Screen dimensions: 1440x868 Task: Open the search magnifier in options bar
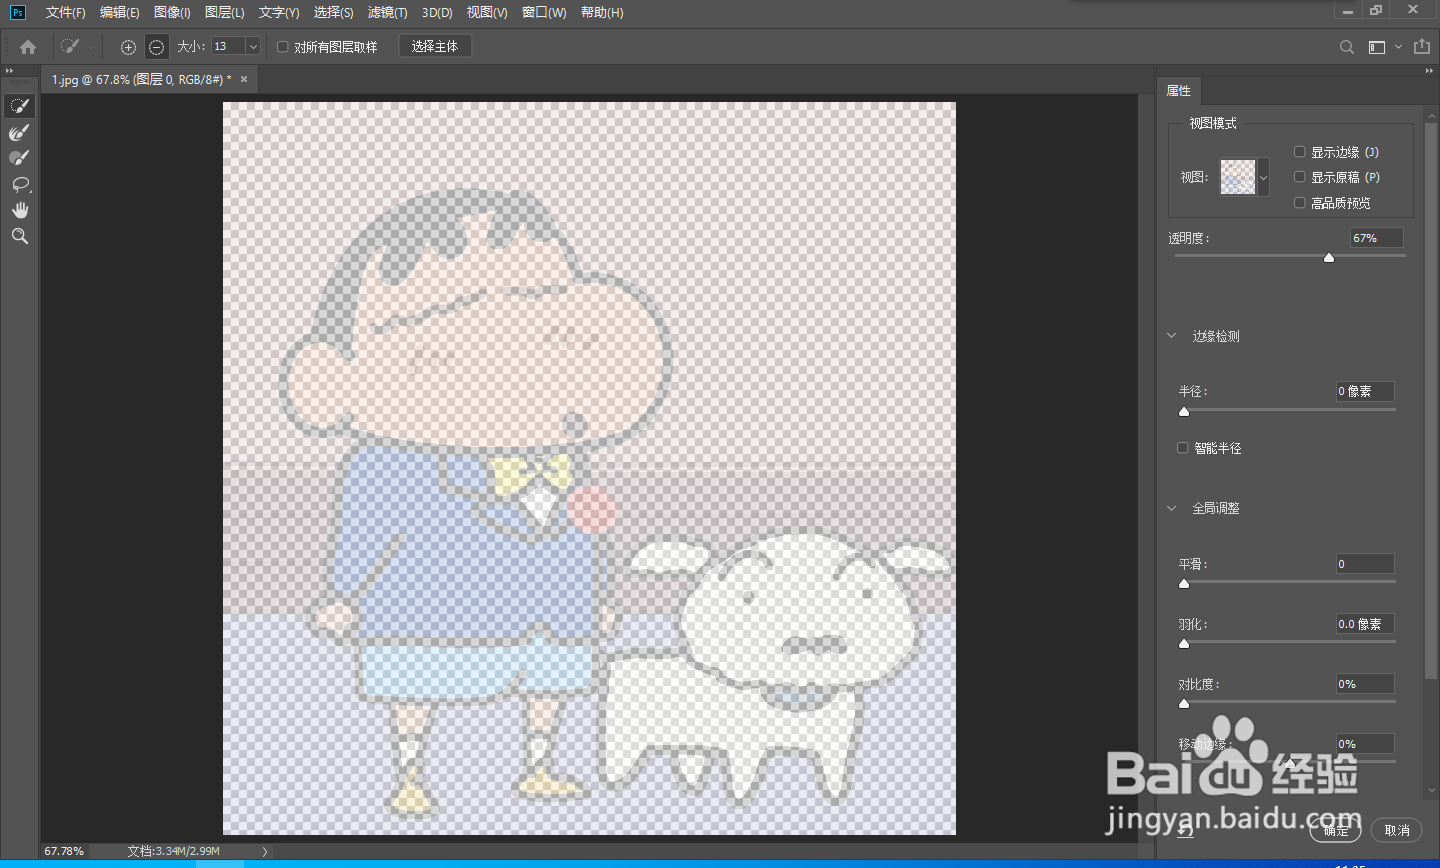[x=1347, y=47]
